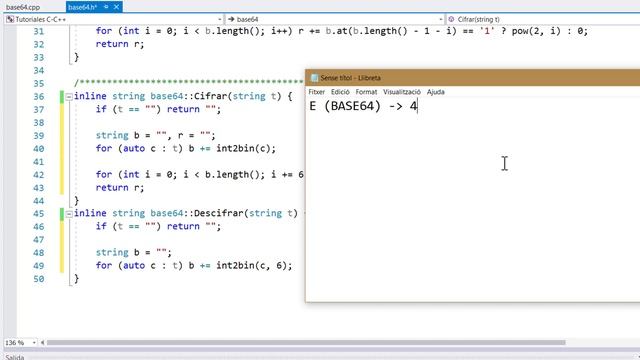Pin the base64.h* tab
Image resolution: width=640 pixels, height=360 pixels.
pos(106,7)
